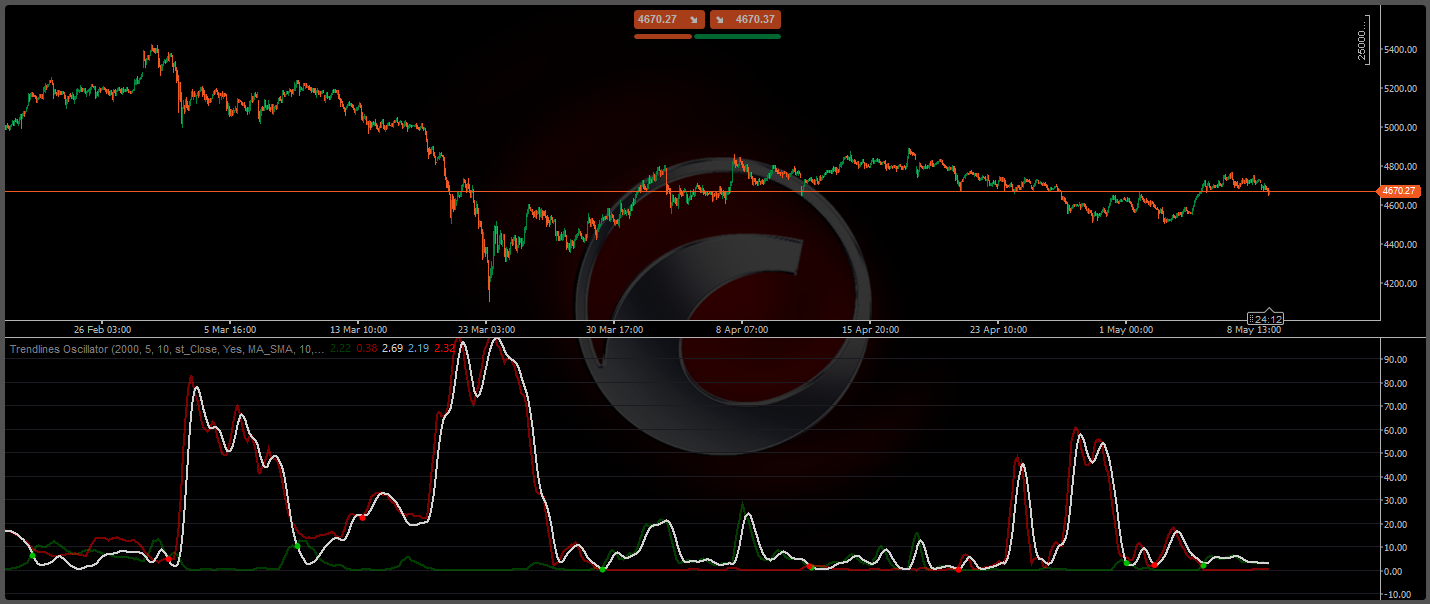Click the 5000.00 price axis label
Viewport: 1430px width, 604px height.
click(x=1401, y=127)
